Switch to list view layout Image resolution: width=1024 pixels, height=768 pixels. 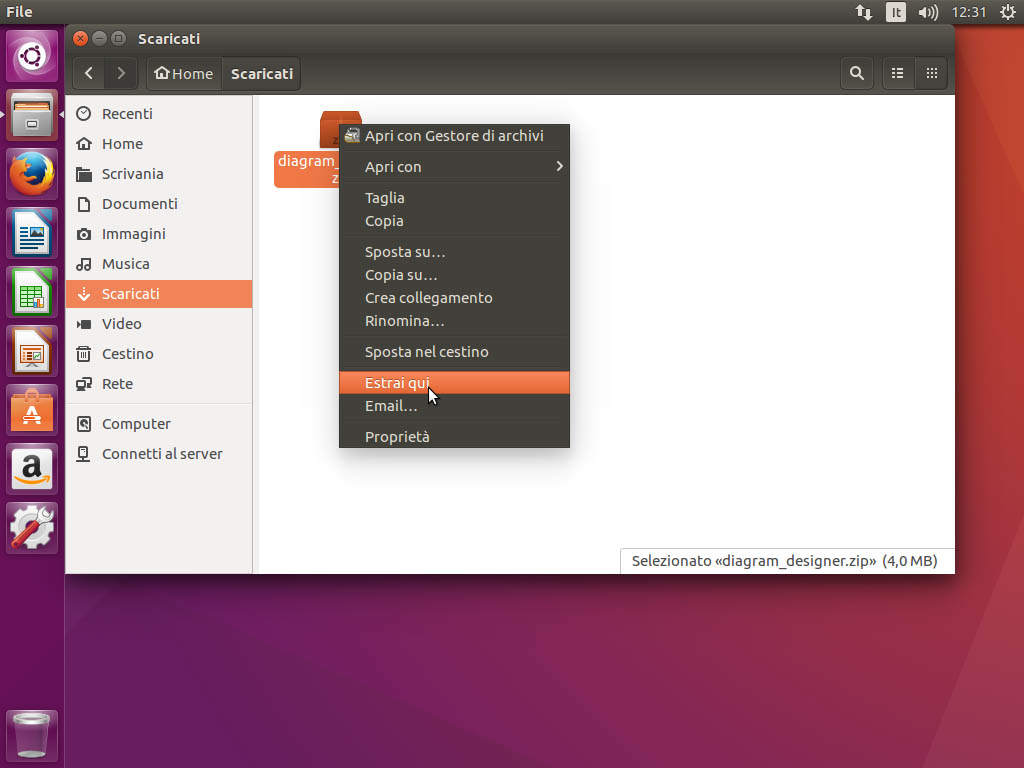(897, 73)
